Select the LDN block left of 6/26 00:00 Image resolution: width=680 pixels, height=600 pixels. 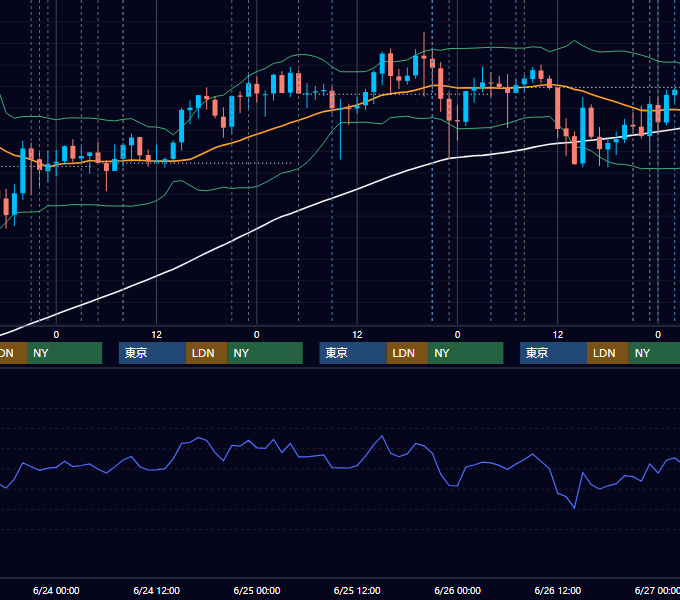(407, 353)
